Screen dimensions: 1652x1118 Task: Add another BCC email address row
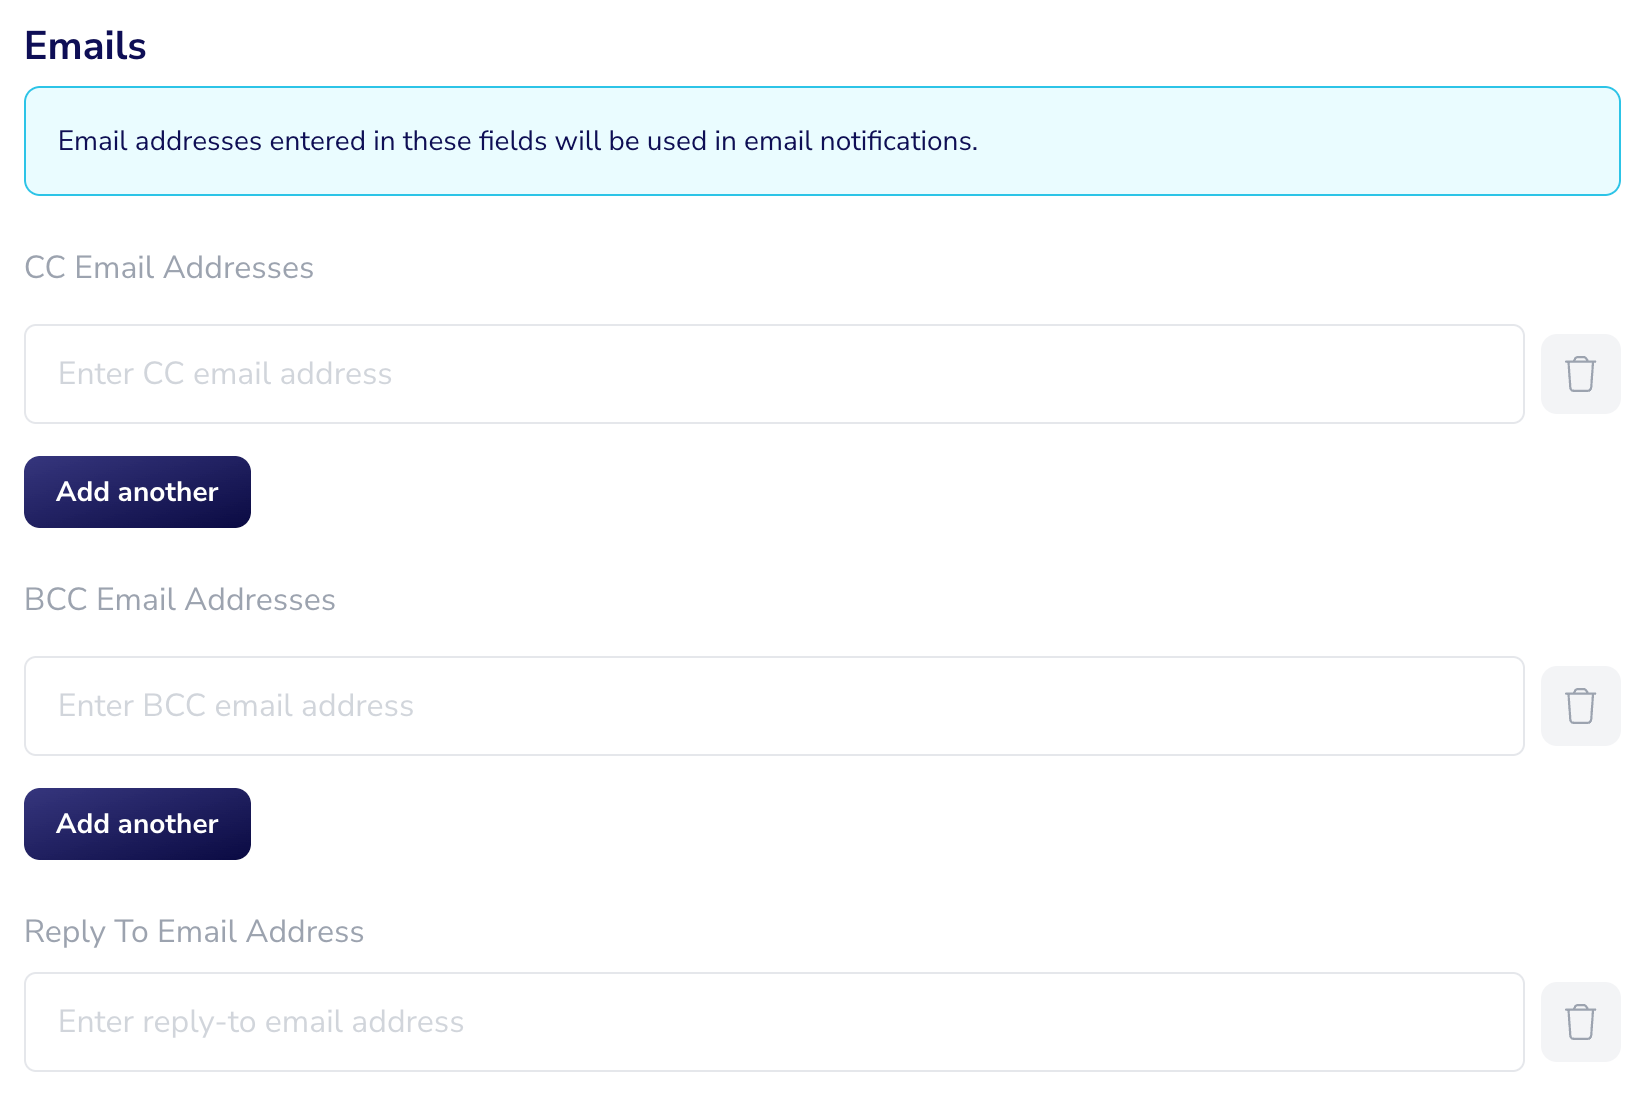pyautogui.click(x=137, y=824)
